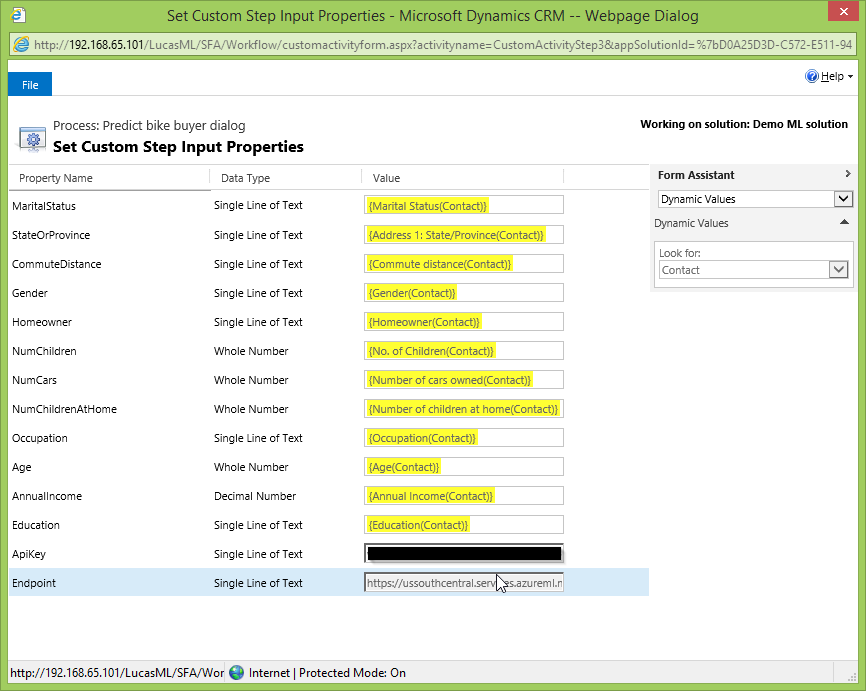
Task: Collapse the Dynamic Values section
Action: click(x=844, y=222)
